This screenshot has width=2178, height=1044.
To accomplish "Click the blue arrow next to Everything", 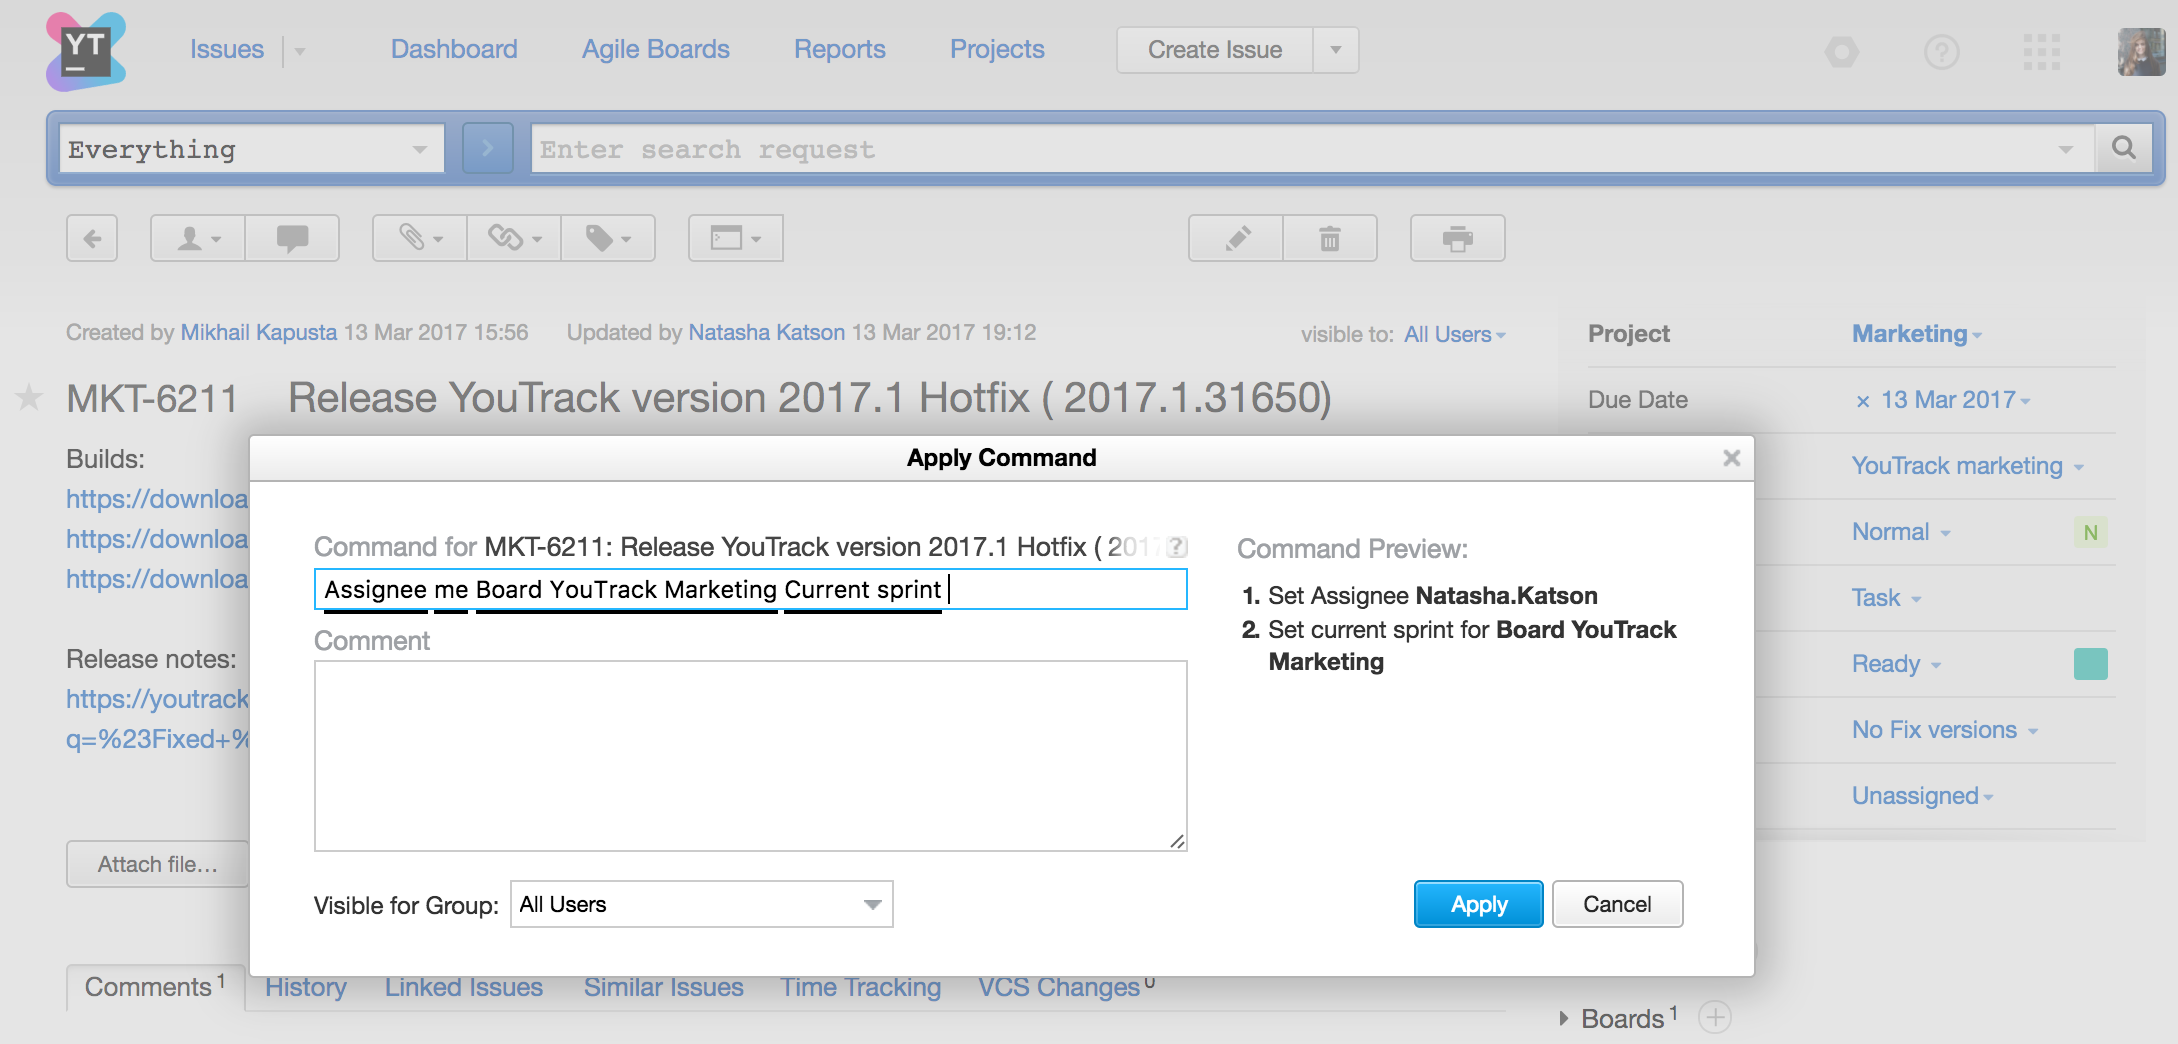I will 488,149.
